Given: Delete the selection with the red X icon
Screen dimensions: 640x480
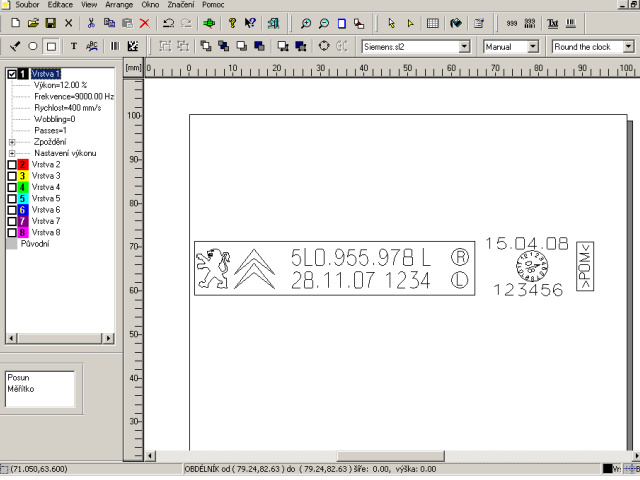Looking at the screenshot, I should point(144,23).
